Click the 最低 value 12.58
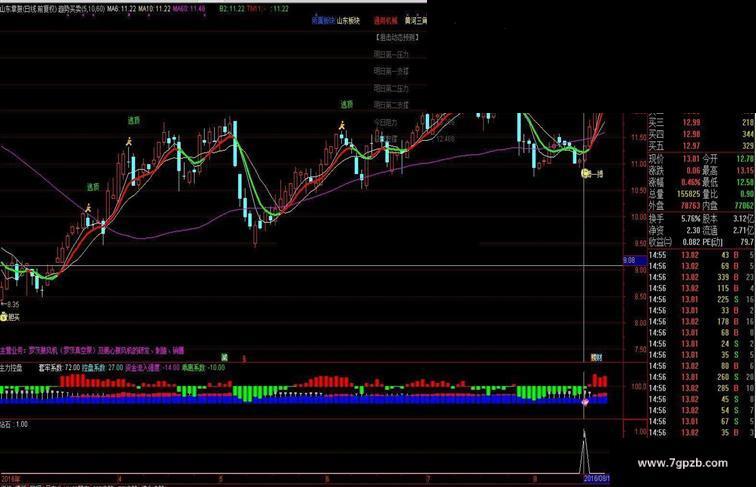The height and width of the screenshot is (487, 756). tap(744, 182)
